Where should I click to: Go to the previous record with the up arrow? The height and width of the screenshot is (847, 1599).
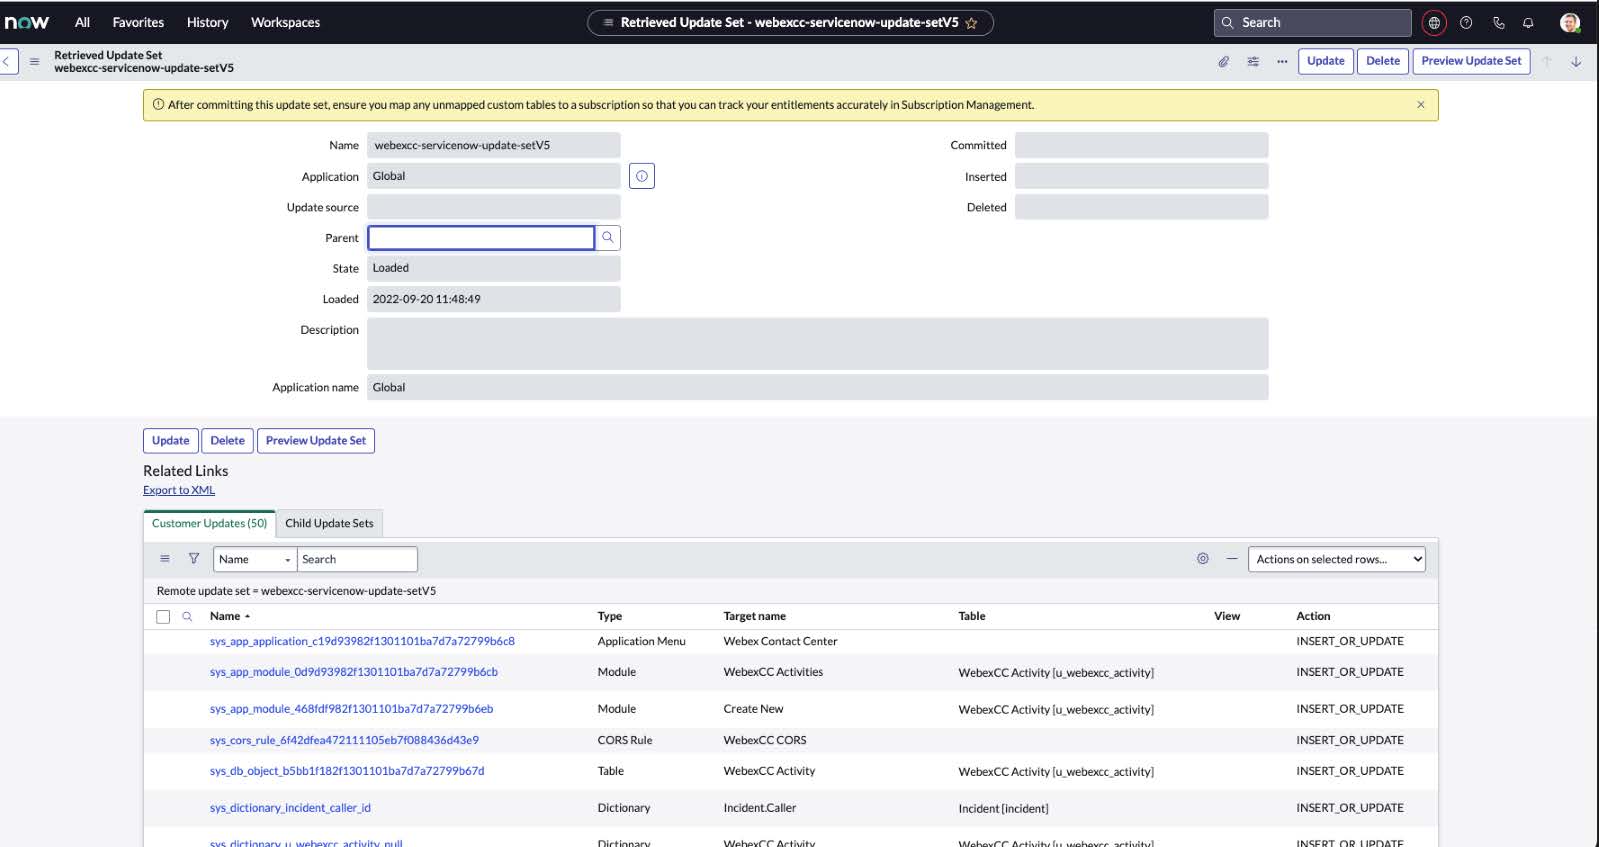point(1547,61)
